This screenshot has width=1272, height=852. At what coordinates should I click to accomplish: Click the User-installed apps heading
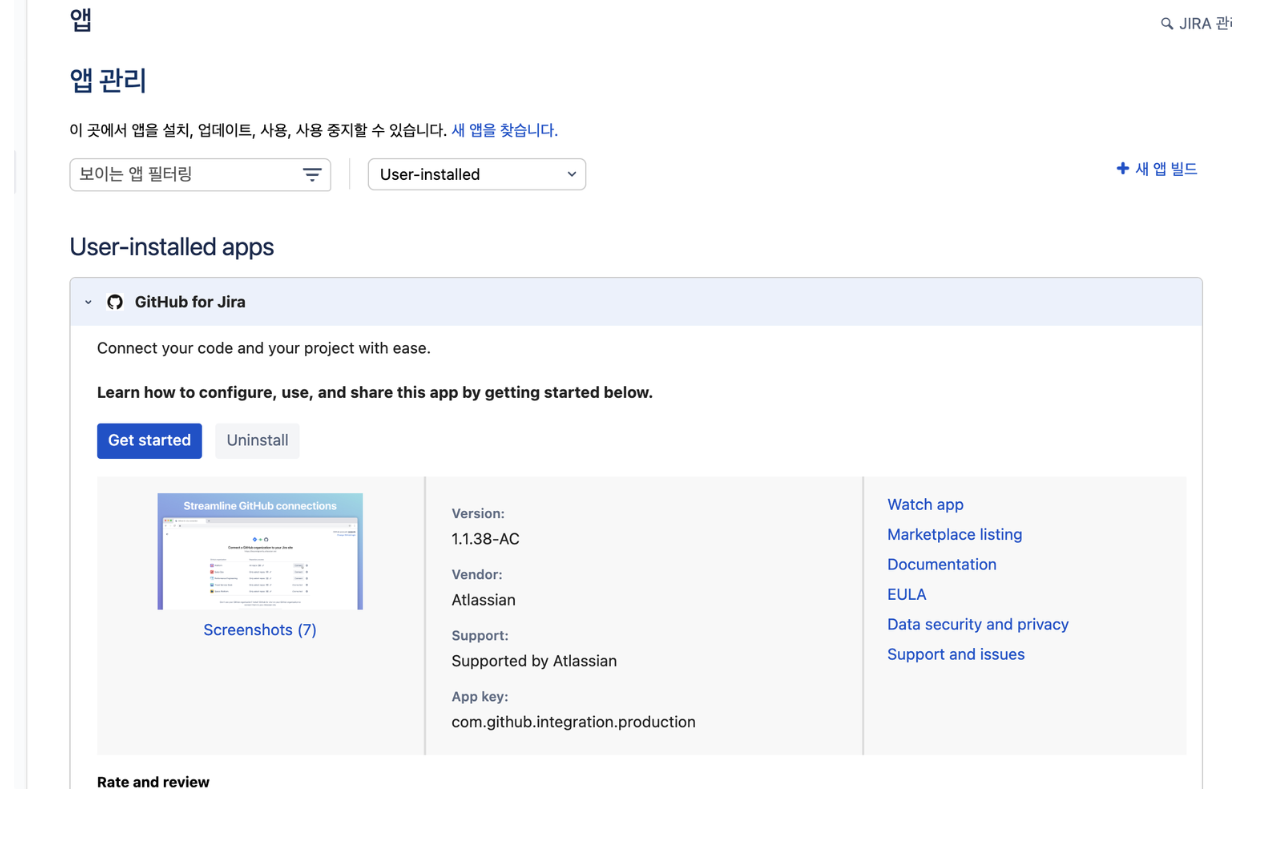pyautogui.click(x=172, y=247)
